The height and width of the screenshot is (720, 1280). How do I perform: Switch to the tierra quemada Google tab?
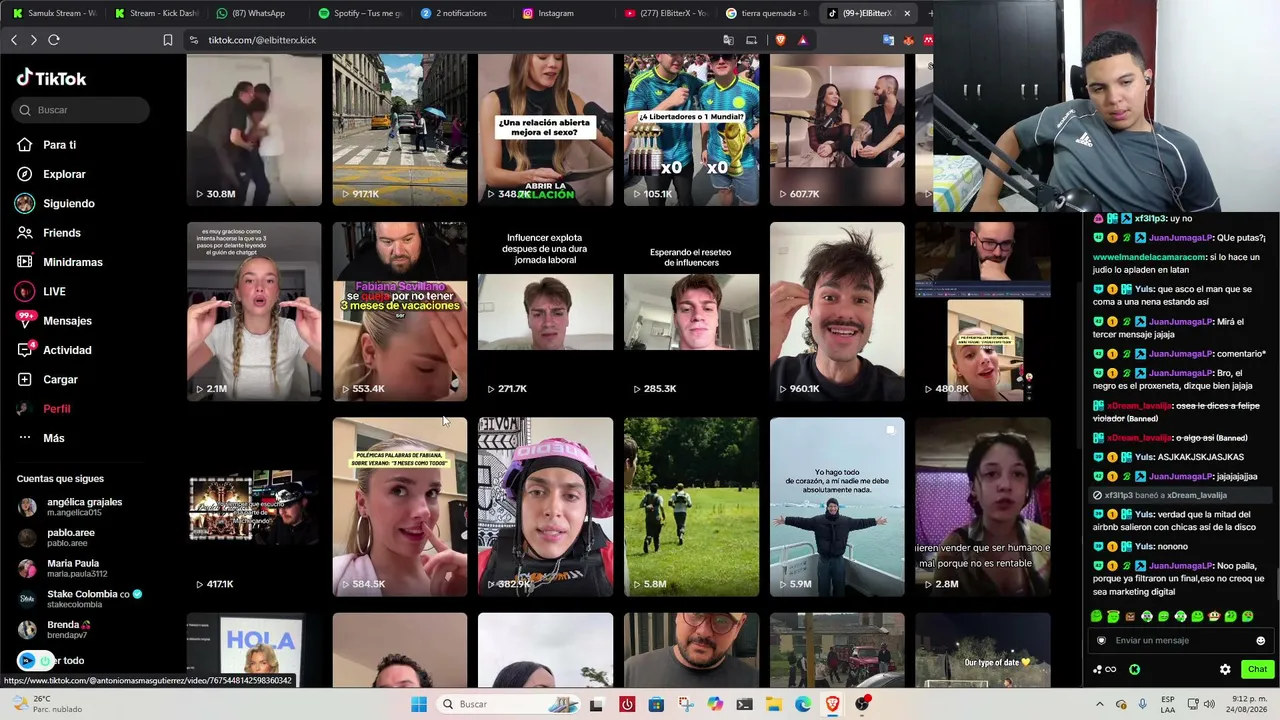[x=769, y=13]
